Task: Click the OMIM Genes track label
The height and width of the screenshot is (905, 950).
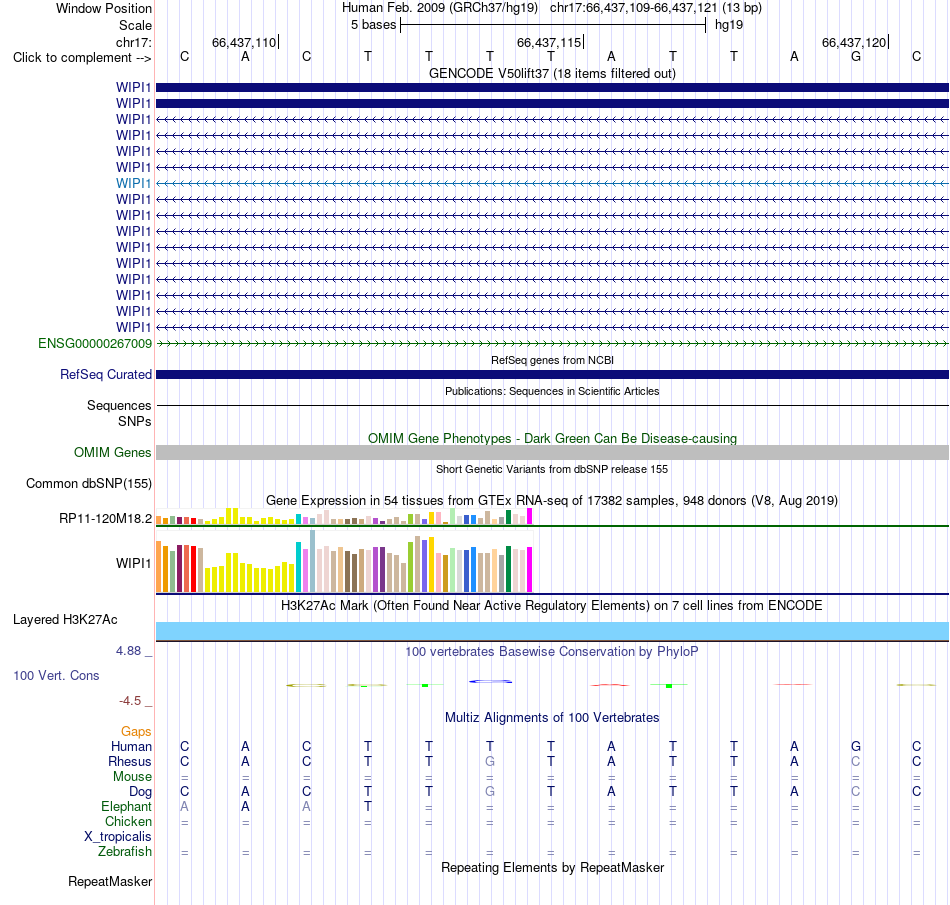Action: point(113,452)
